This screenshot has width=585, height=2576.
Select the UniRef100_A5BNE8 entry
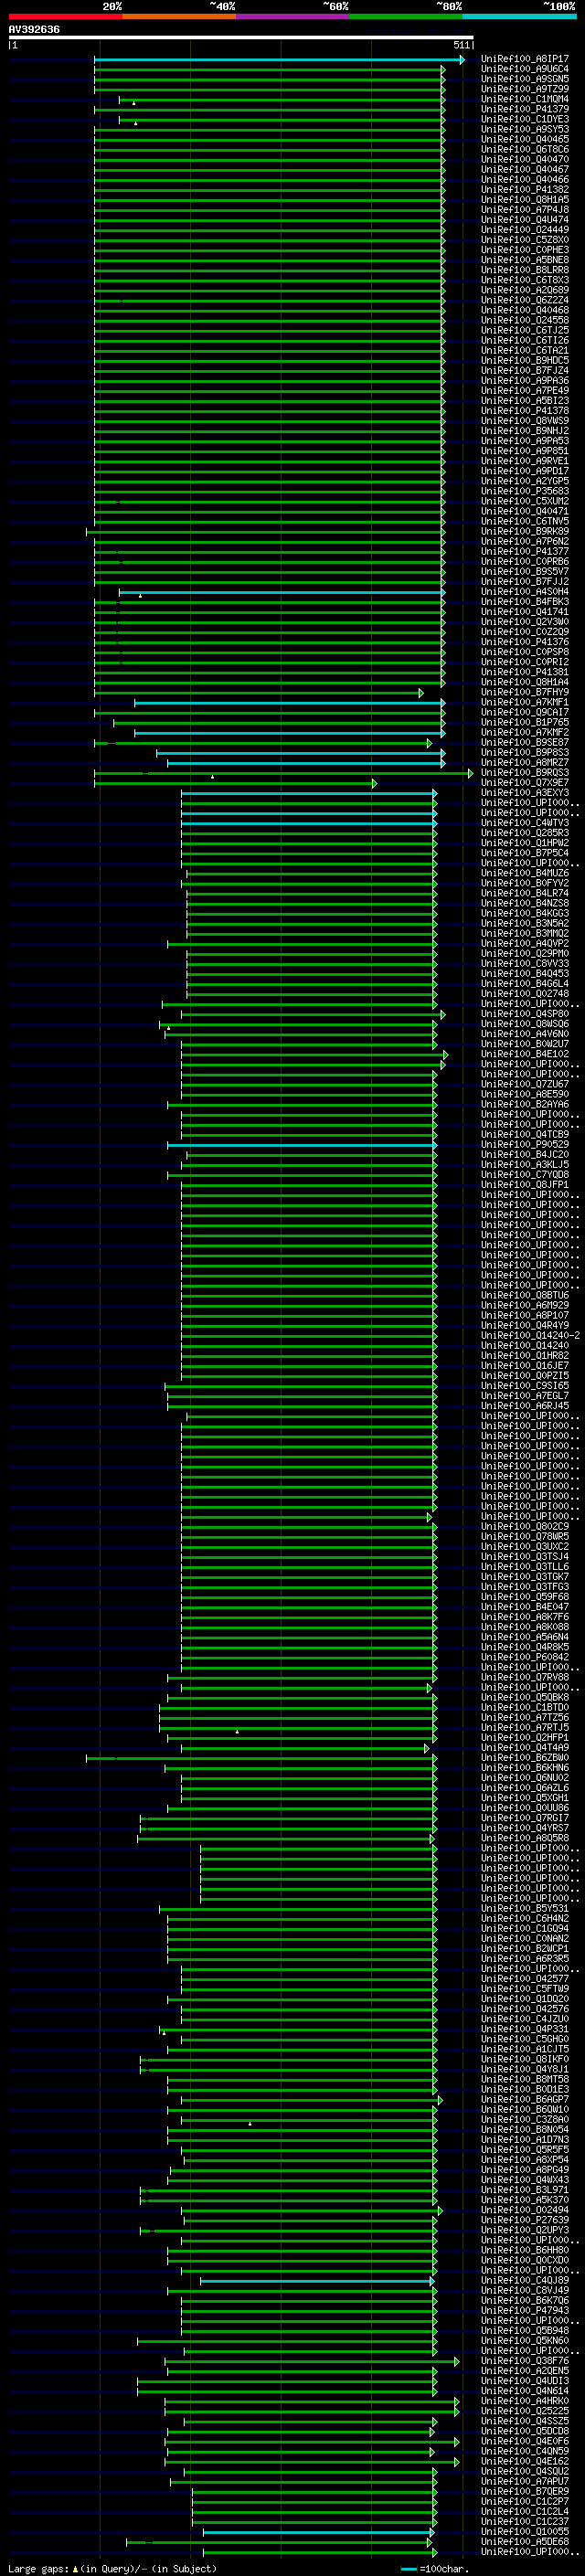click(x=524, y=260)
